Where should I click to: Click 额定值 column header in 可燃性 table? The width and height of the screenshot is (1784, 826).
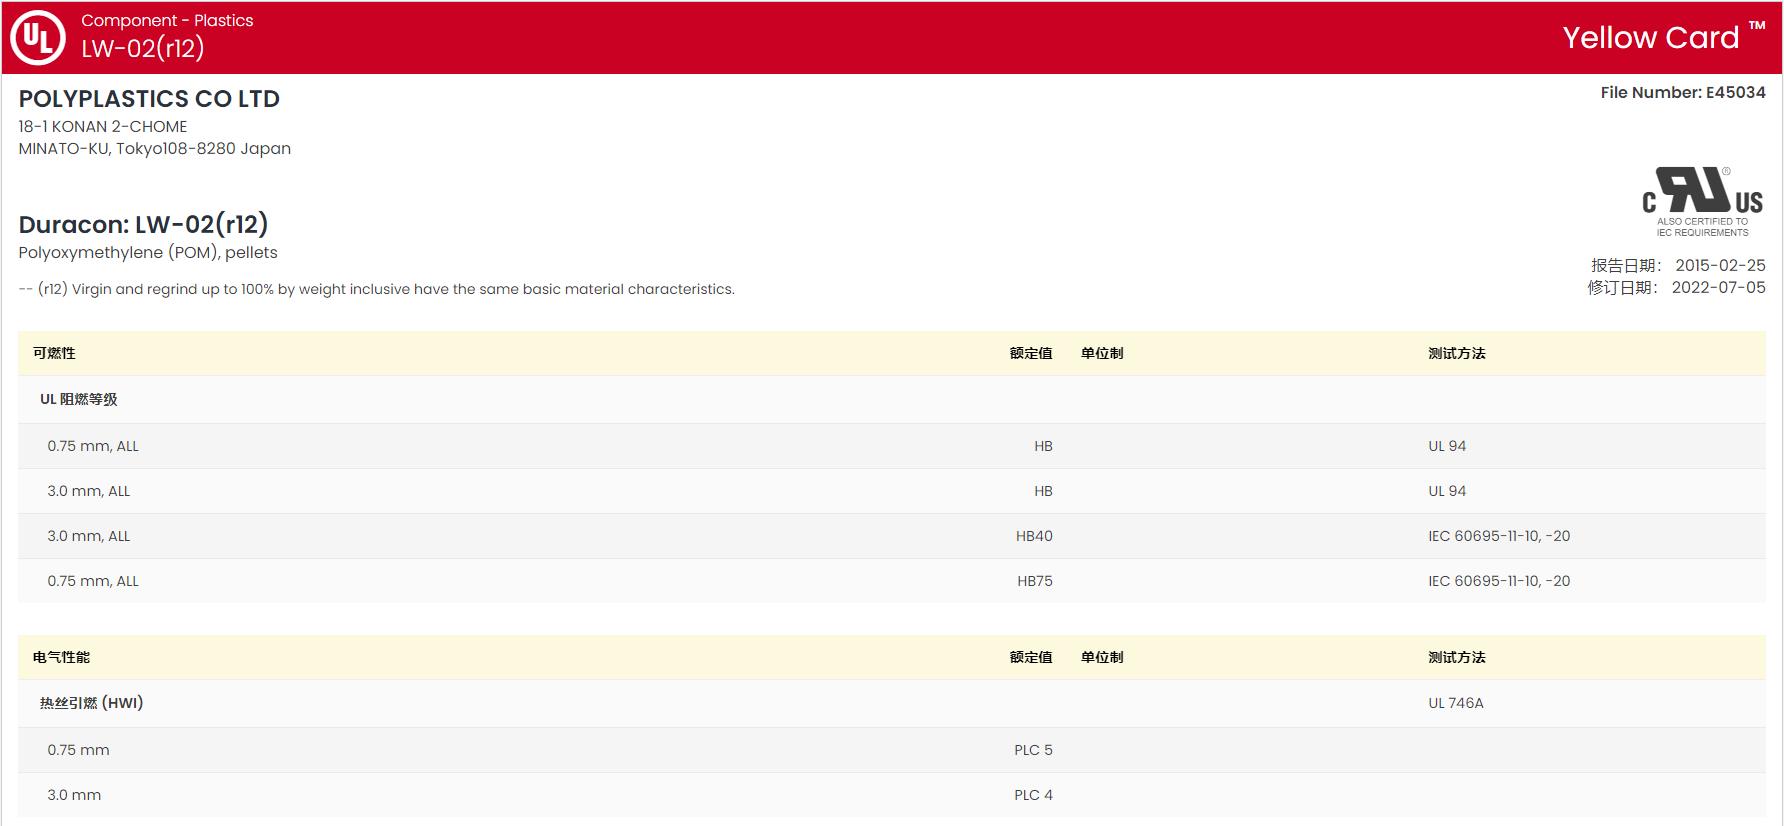click(x=1031, y=353)
